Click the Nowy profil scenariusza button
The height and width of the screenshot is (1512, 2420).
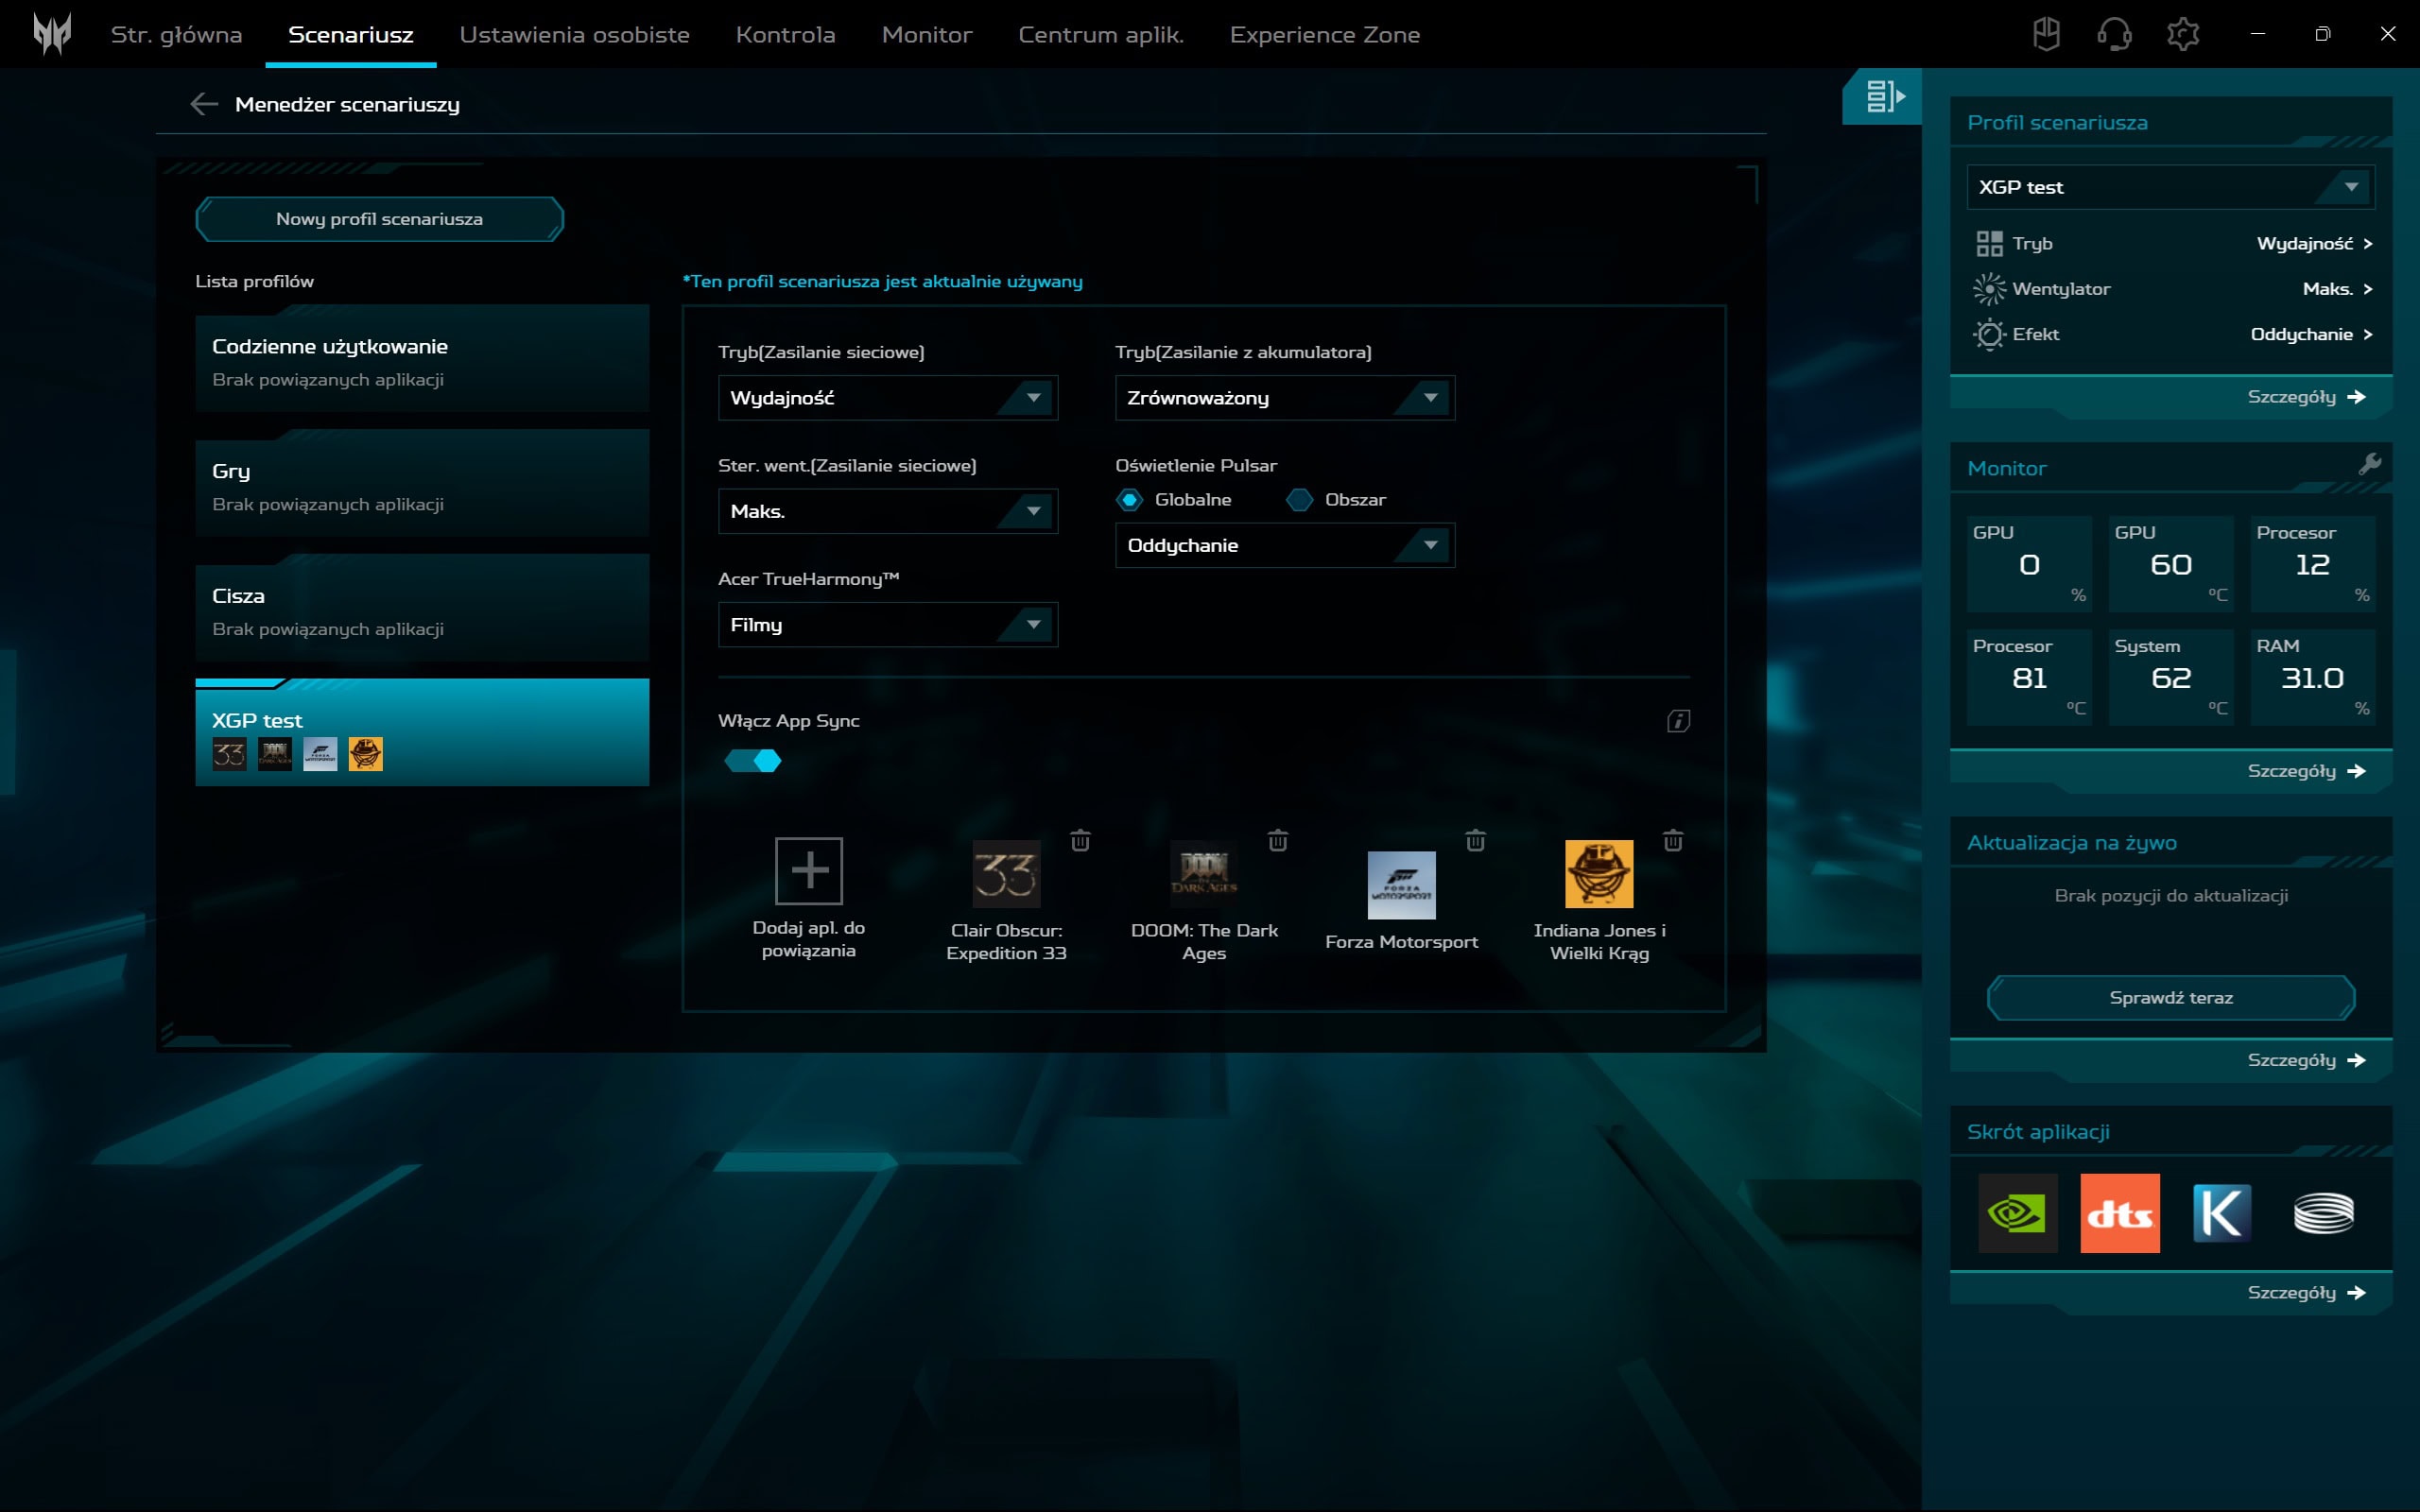pos(379,219)
